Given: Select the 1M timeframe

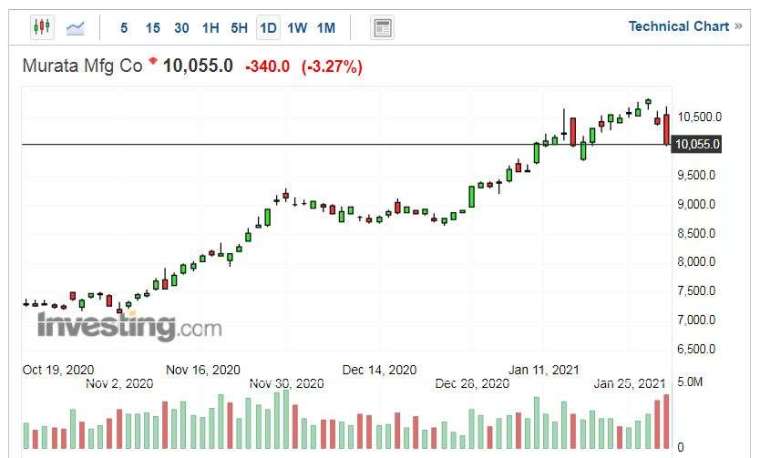Looking at the screenshot, I should coord(326,28).
